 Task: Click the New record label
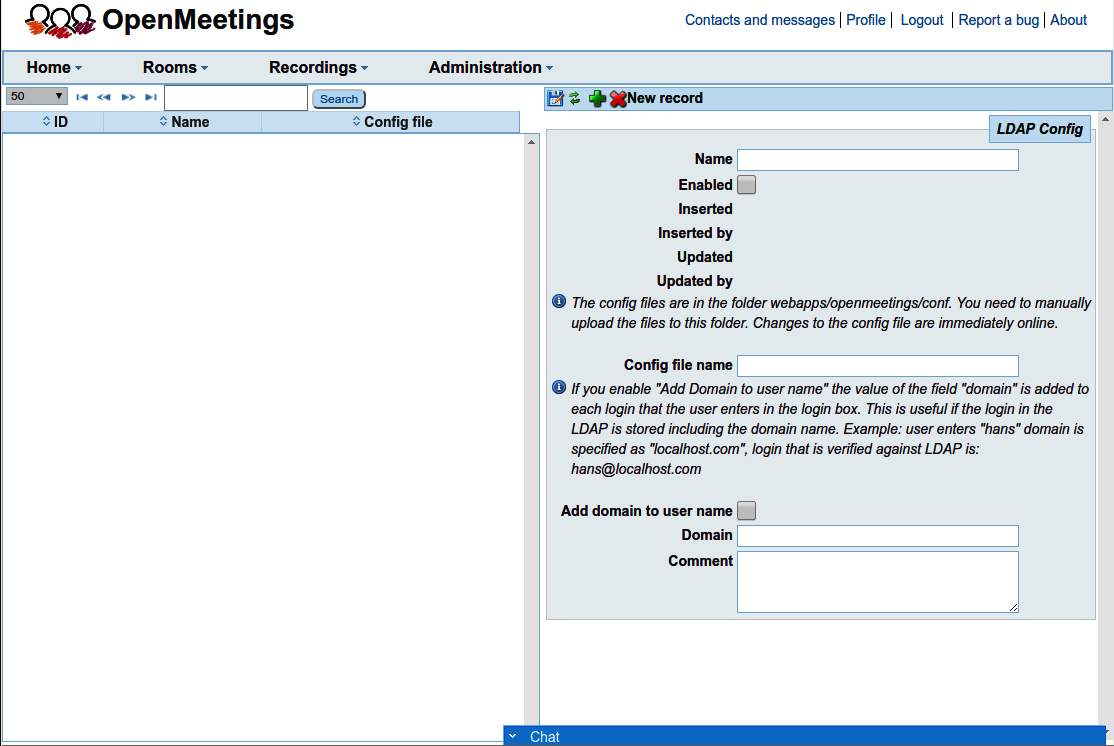(x=664, y=98)
